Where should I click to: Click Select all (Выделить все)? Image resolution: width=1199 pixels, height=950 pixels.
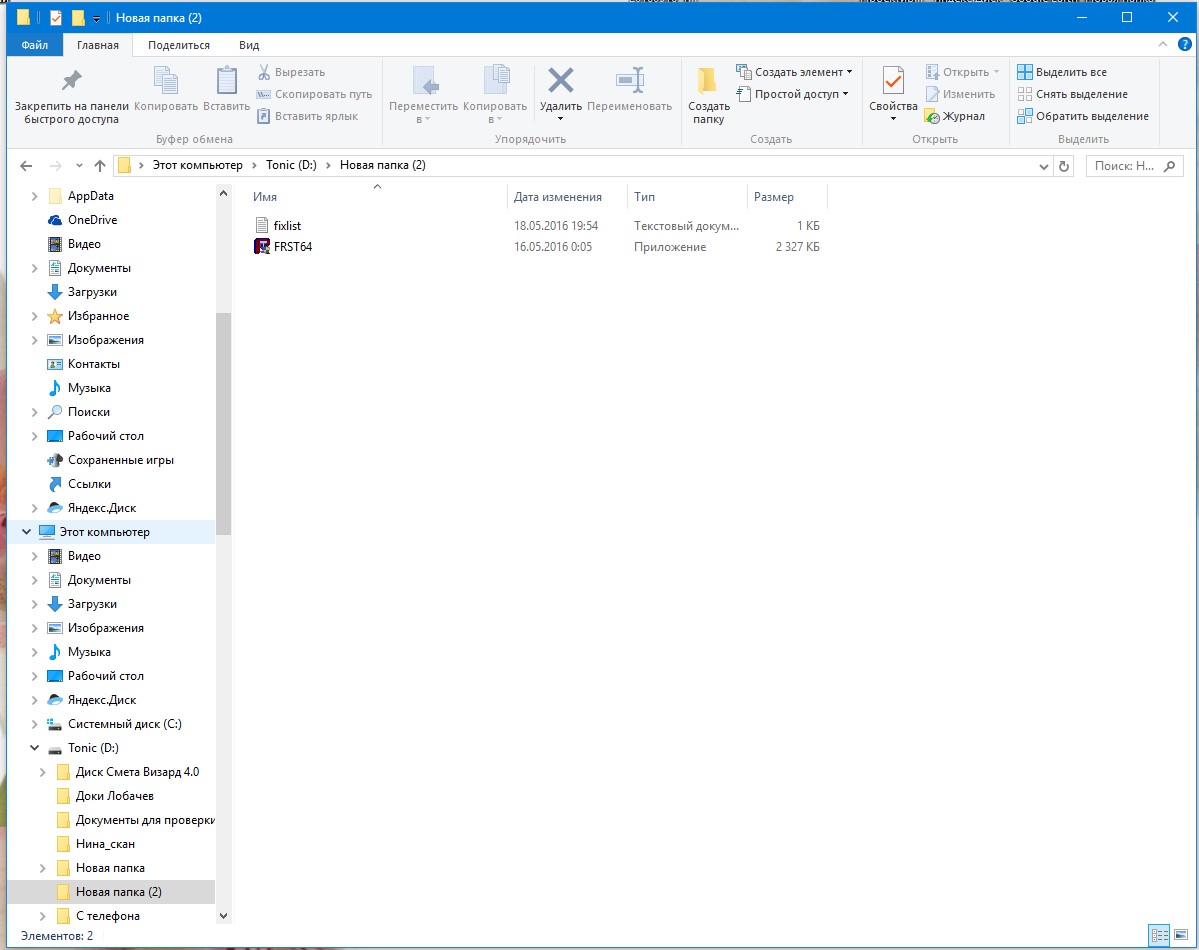tap(1070, 72)
